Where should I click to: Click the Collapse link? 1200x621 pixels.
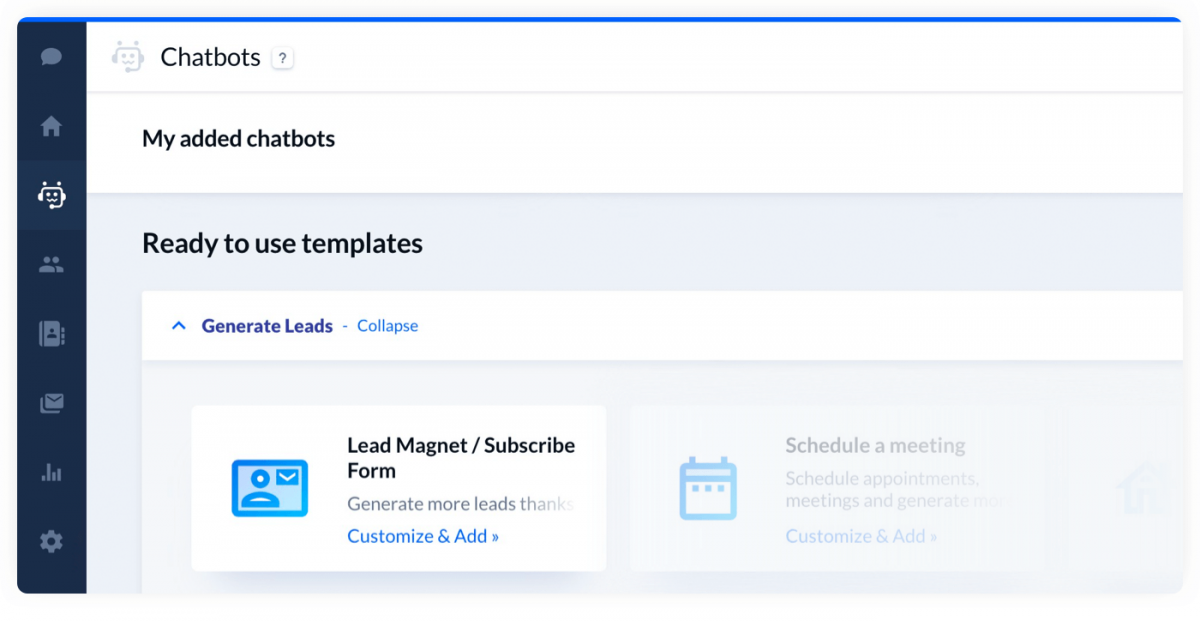pyautogui.click(x=388, y=326)
